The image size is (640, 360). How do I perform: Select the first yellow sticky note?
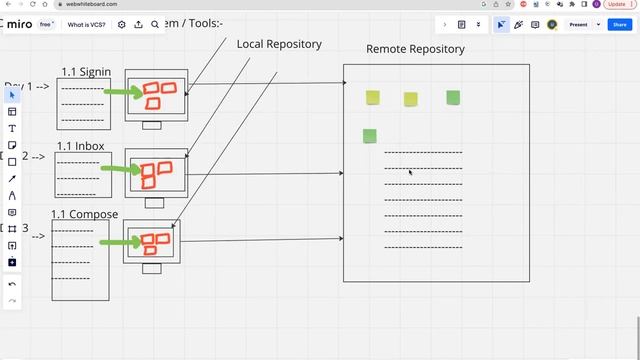(x=373, y=98)
